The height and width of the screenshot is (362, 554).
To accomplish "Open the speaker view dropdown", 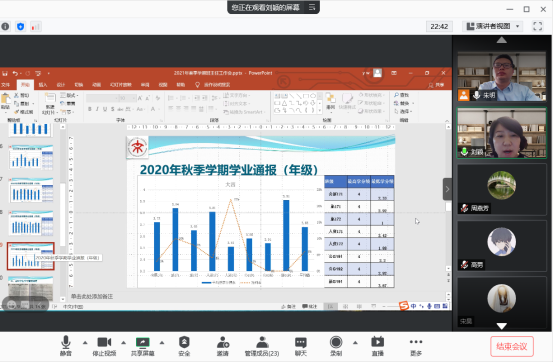I will tap(493, 26).
